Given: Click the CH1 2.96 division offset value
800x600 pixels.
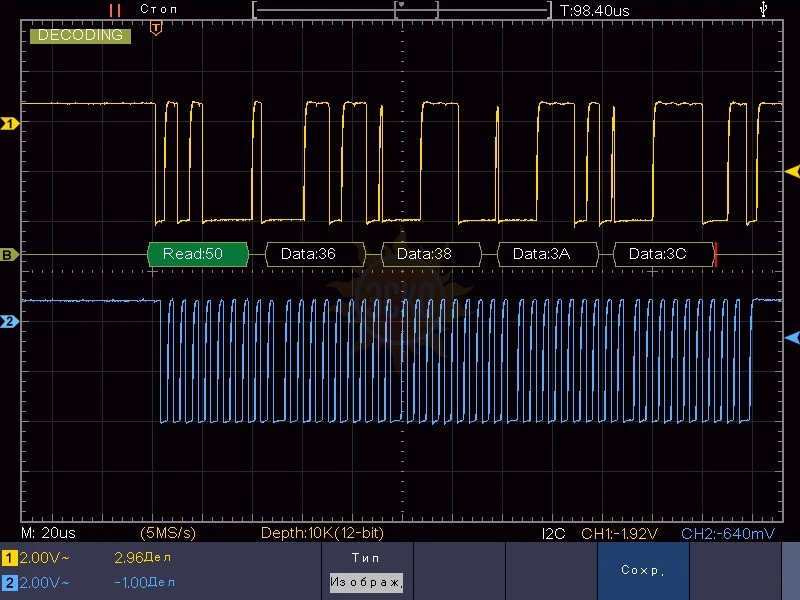Looking at the screenshot, I should (142, 558).
